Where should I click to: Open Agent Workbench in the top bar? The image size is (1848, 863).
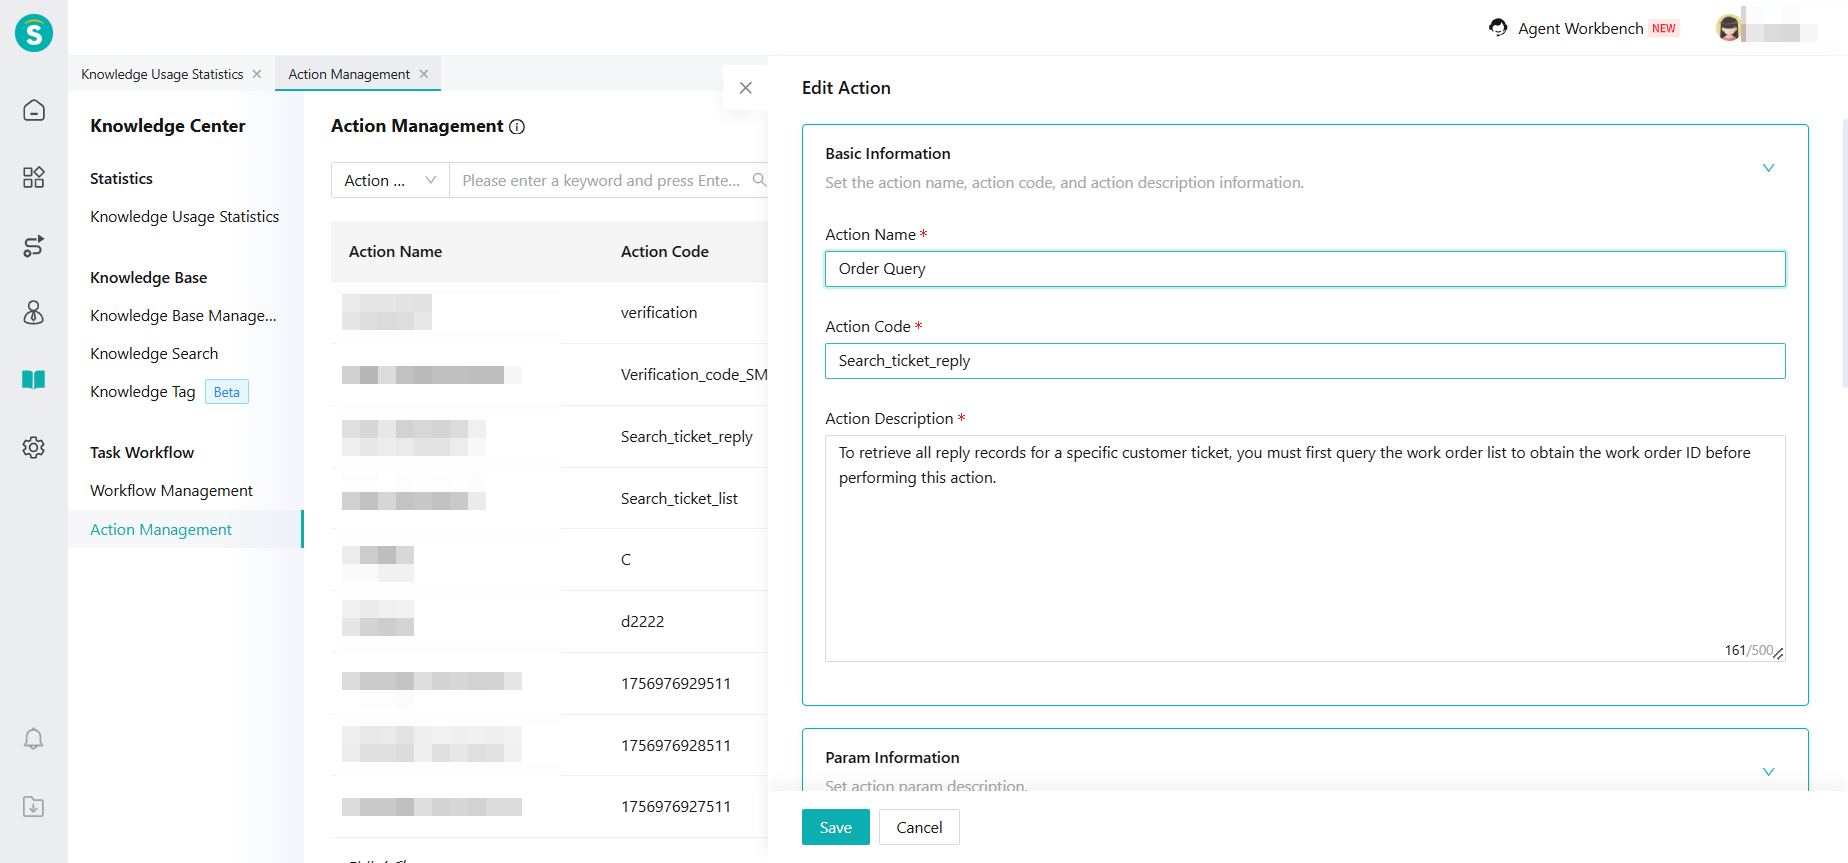point(1580,28)
